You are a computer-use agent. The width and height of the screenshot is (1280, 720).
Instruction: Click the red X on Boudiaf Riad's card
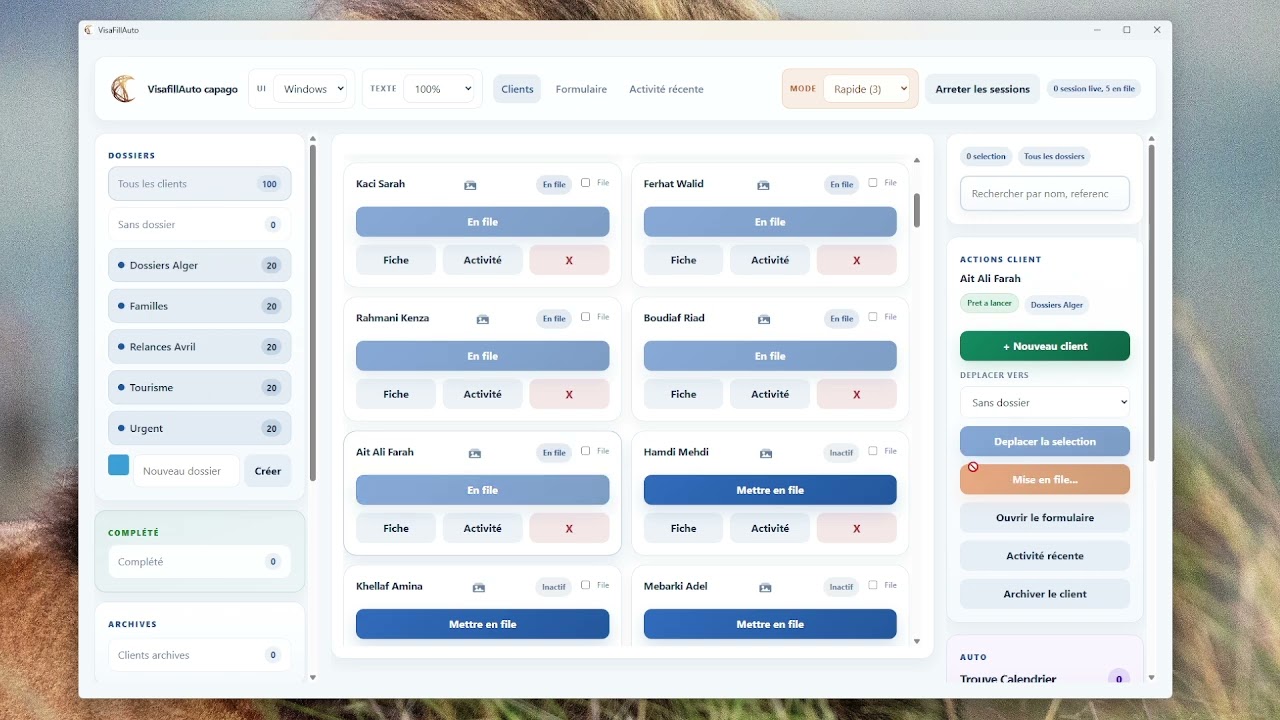[x=856, y=394]
